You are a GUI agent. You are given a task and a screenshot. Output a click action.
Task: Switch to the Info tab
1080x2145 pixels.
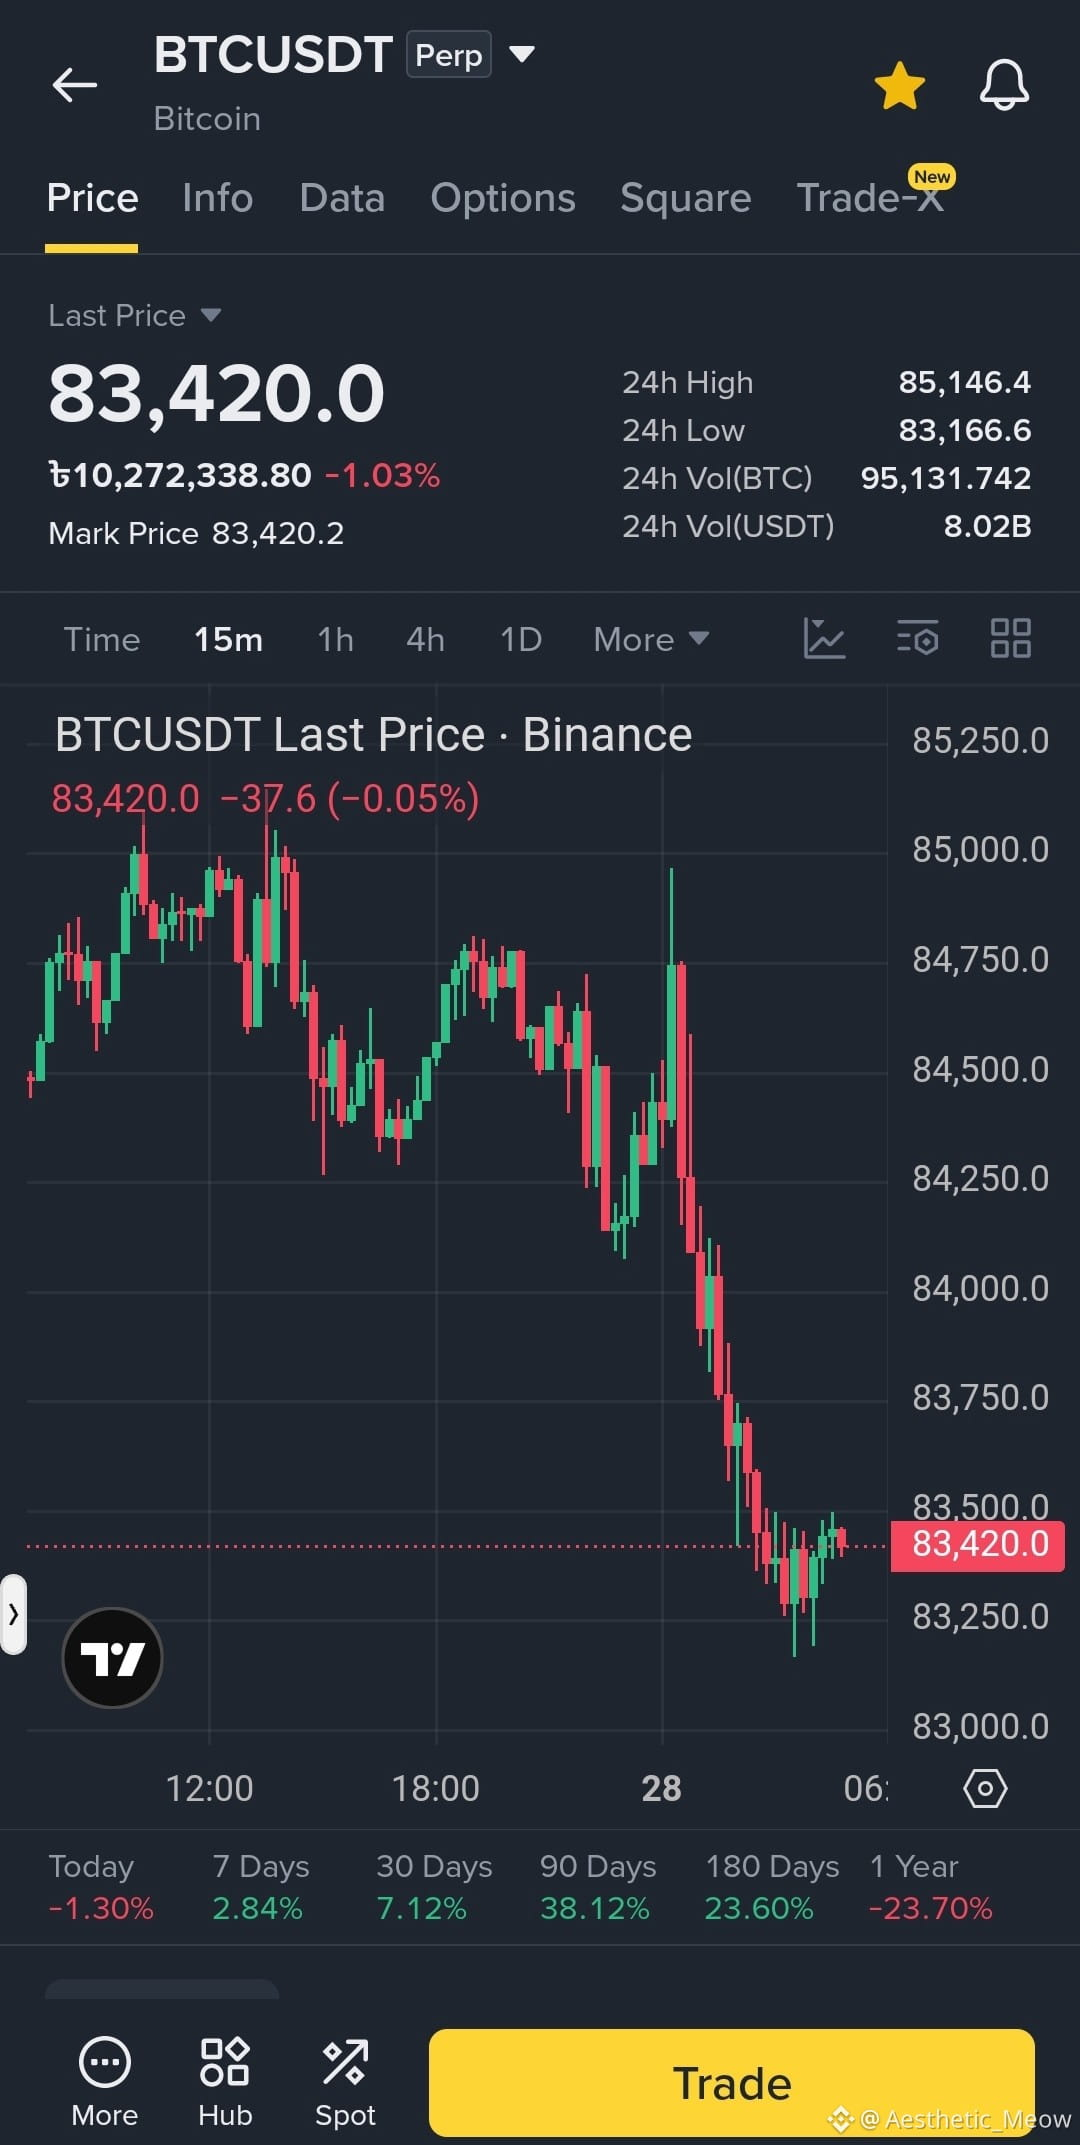tap(217, 198)
